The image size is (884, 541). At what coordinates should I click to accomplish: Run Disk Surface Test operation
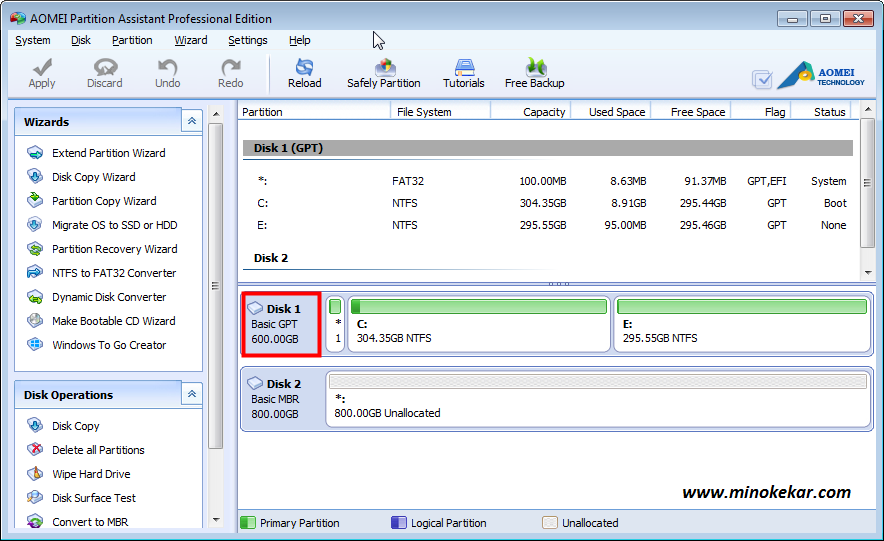tap(94, 498)
